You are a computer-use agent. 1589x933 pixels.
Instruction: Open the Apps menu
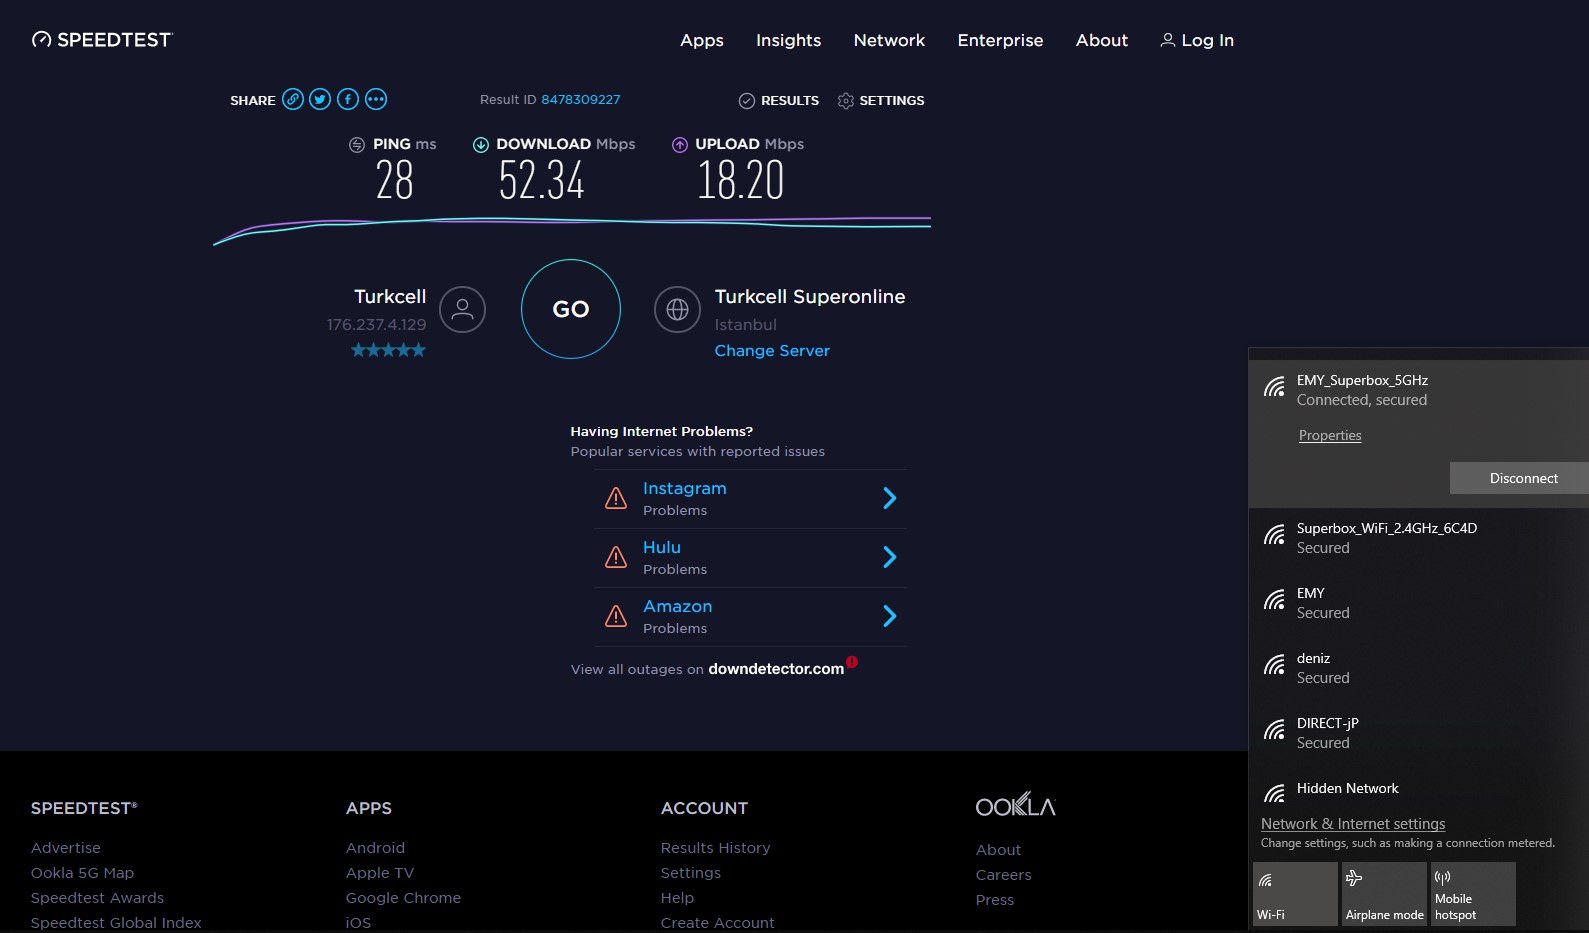702,40
